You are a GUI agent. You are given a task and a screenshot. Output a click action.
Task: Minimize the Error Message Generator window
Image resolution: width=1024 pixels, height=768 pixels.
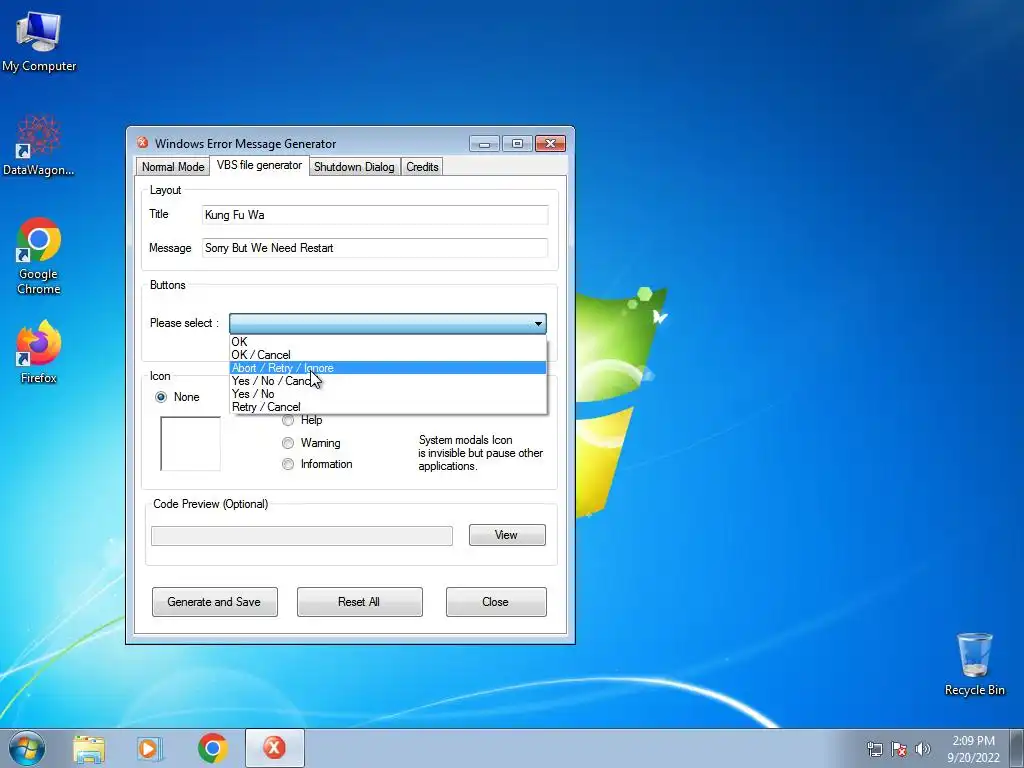[x=484, y=143]
